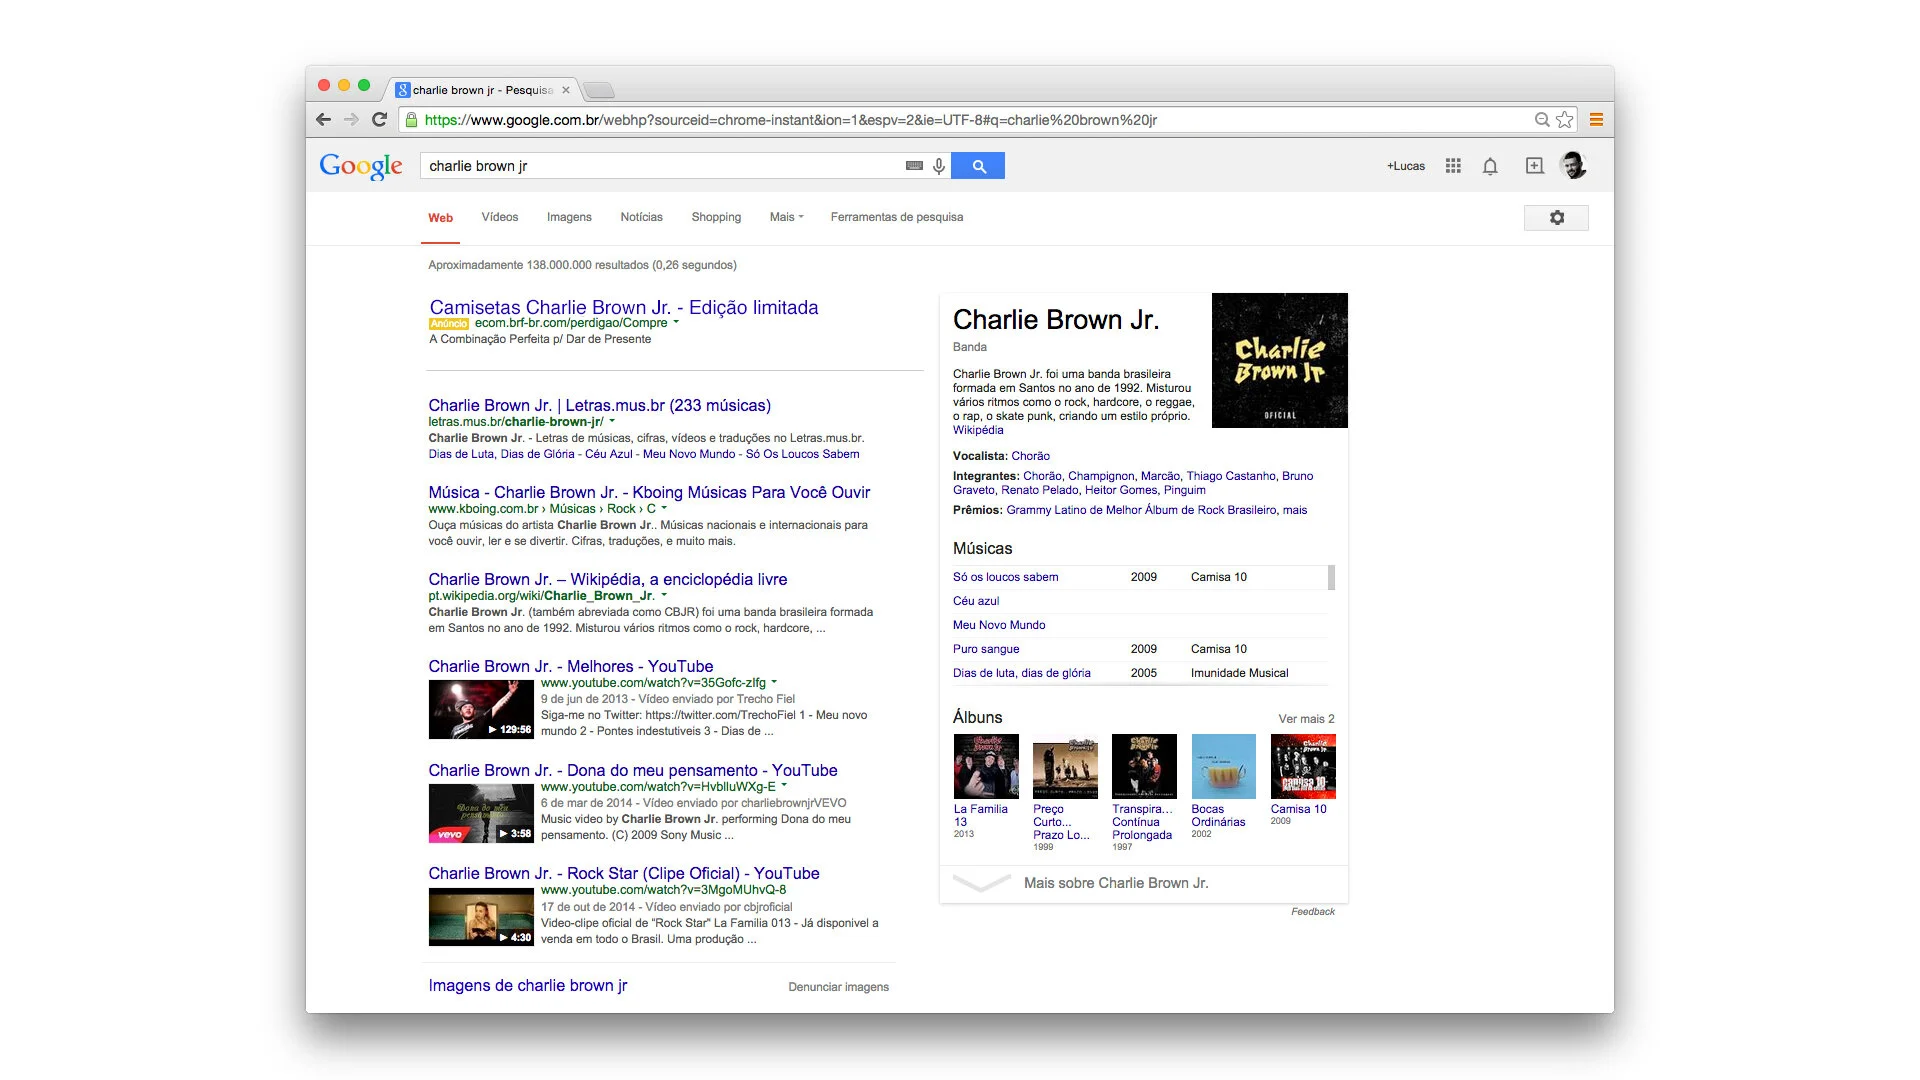The width and height of the screenshot is (1920, 1080).
Task: Open Grammy Latino de Melhor Álbum link
Action: (x=1141, y=510)
